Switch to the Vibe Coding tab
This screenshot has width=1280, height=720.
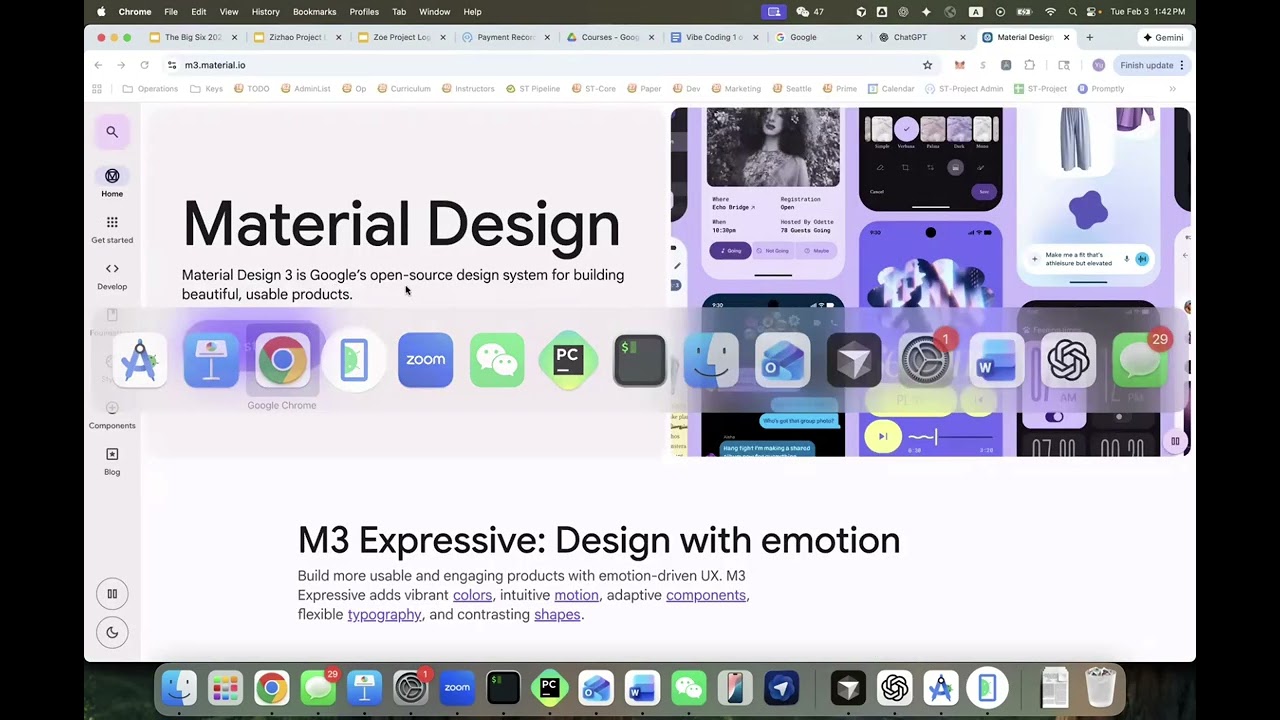[714, 37]
